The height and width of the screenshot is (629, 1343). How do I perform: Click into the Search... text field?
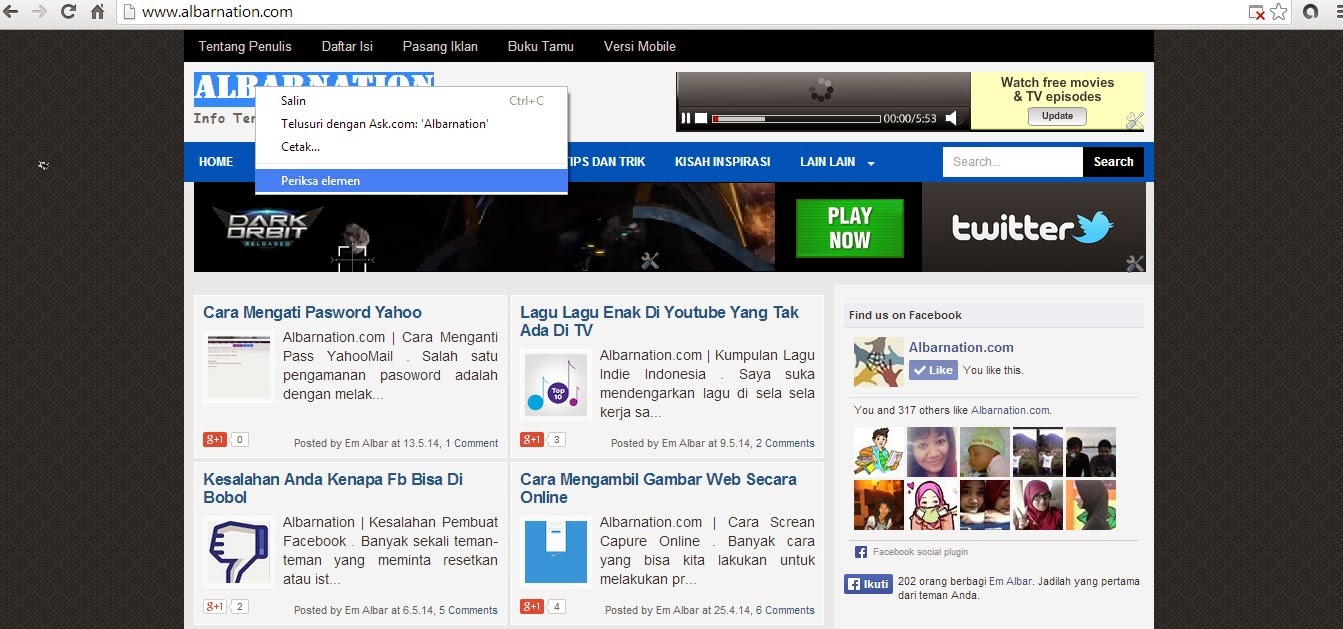pyautogui.click(x=1012, y=162)
